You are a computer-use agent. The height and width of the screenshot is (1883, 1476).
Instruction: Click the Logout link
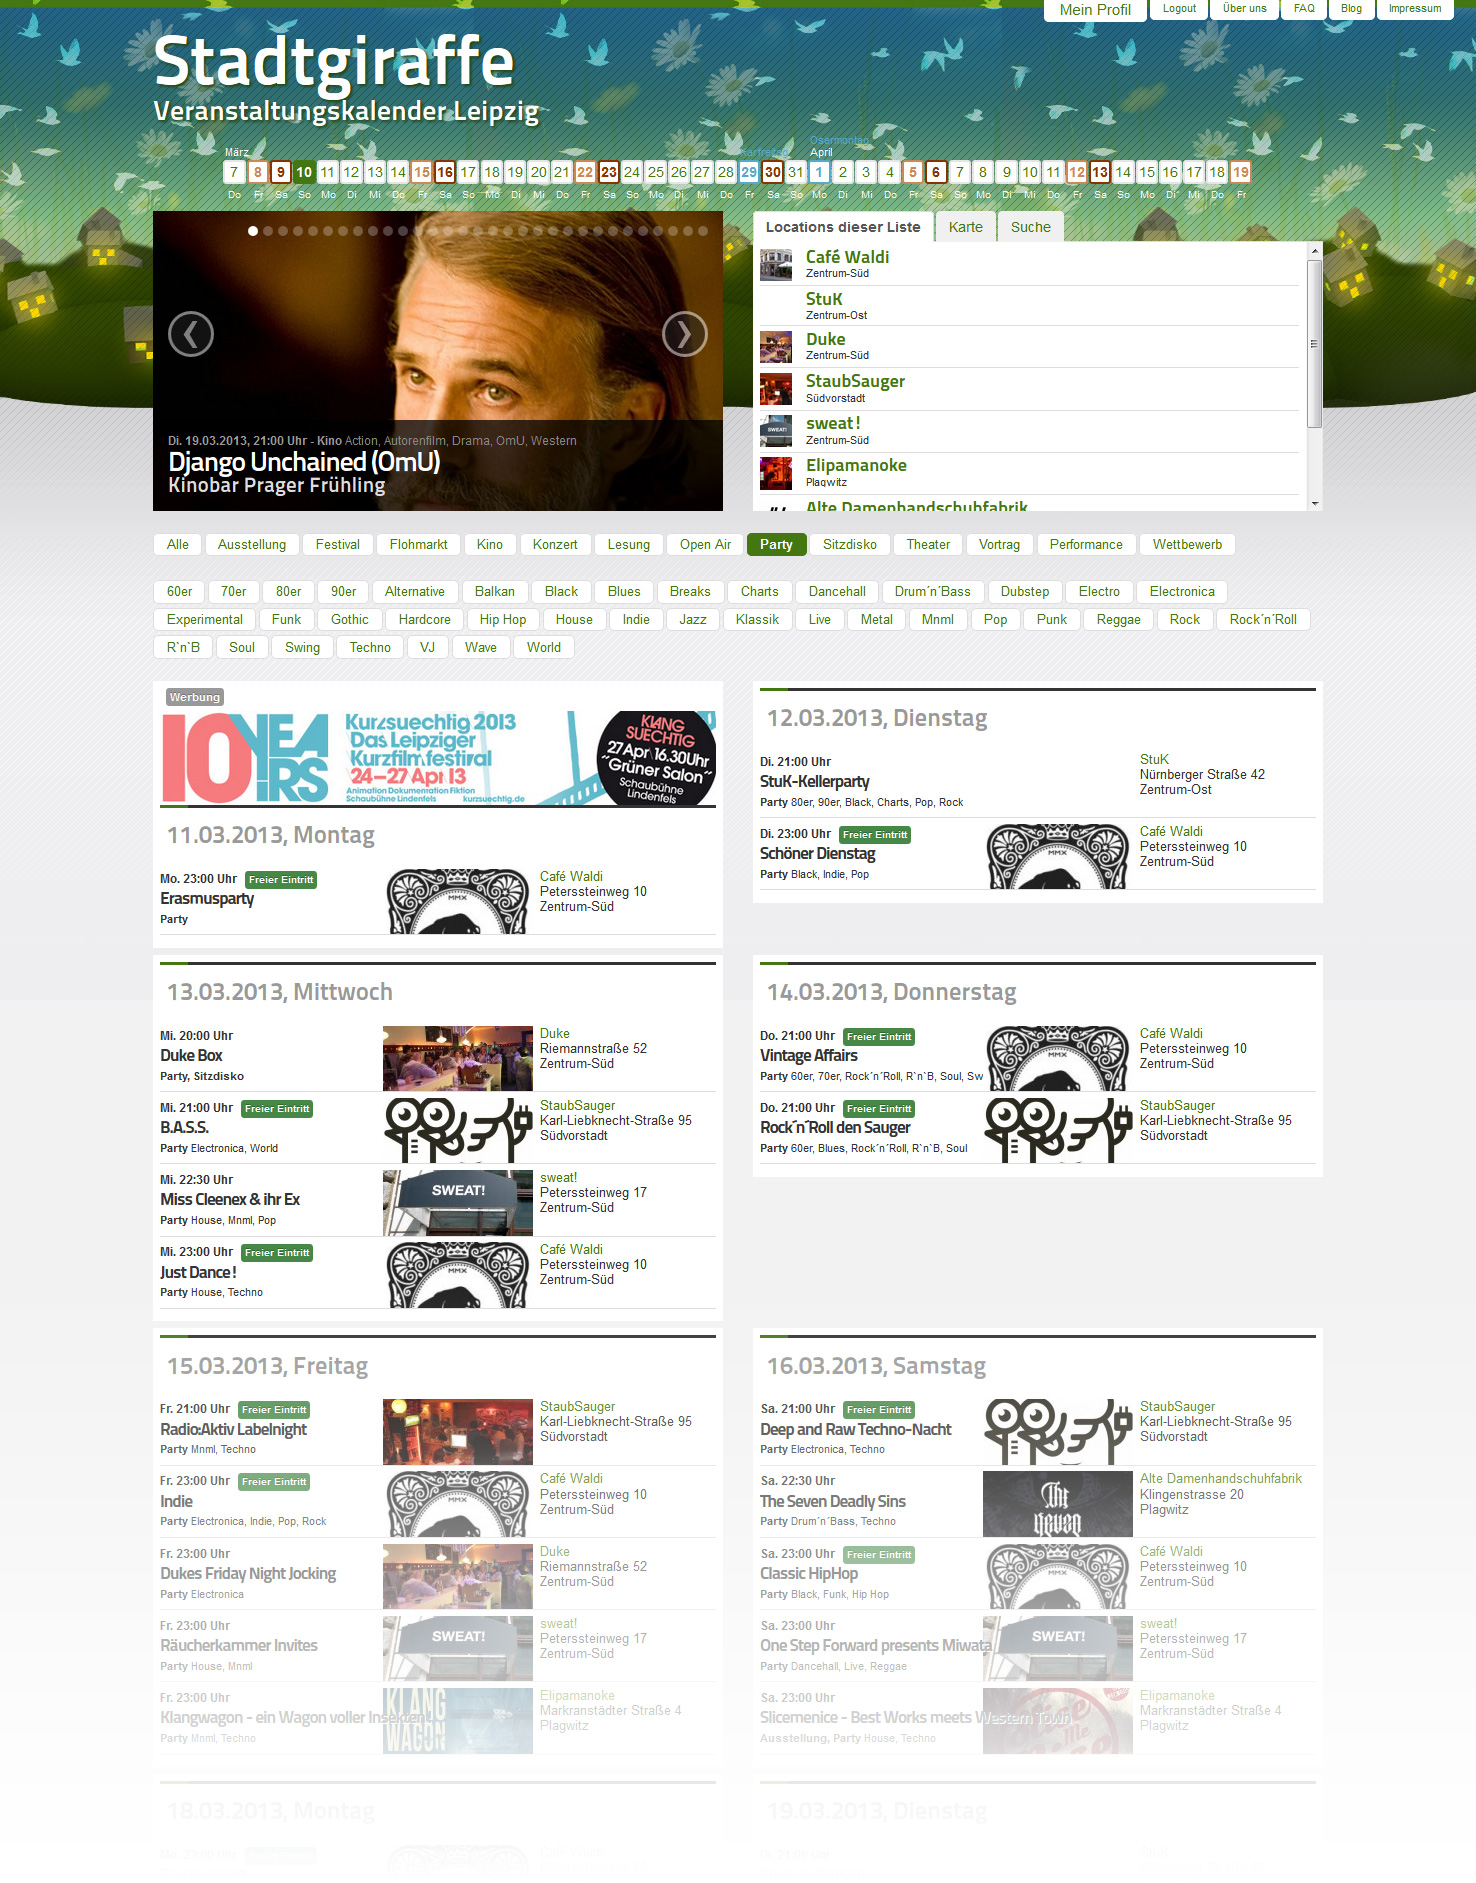point(1179,9)
